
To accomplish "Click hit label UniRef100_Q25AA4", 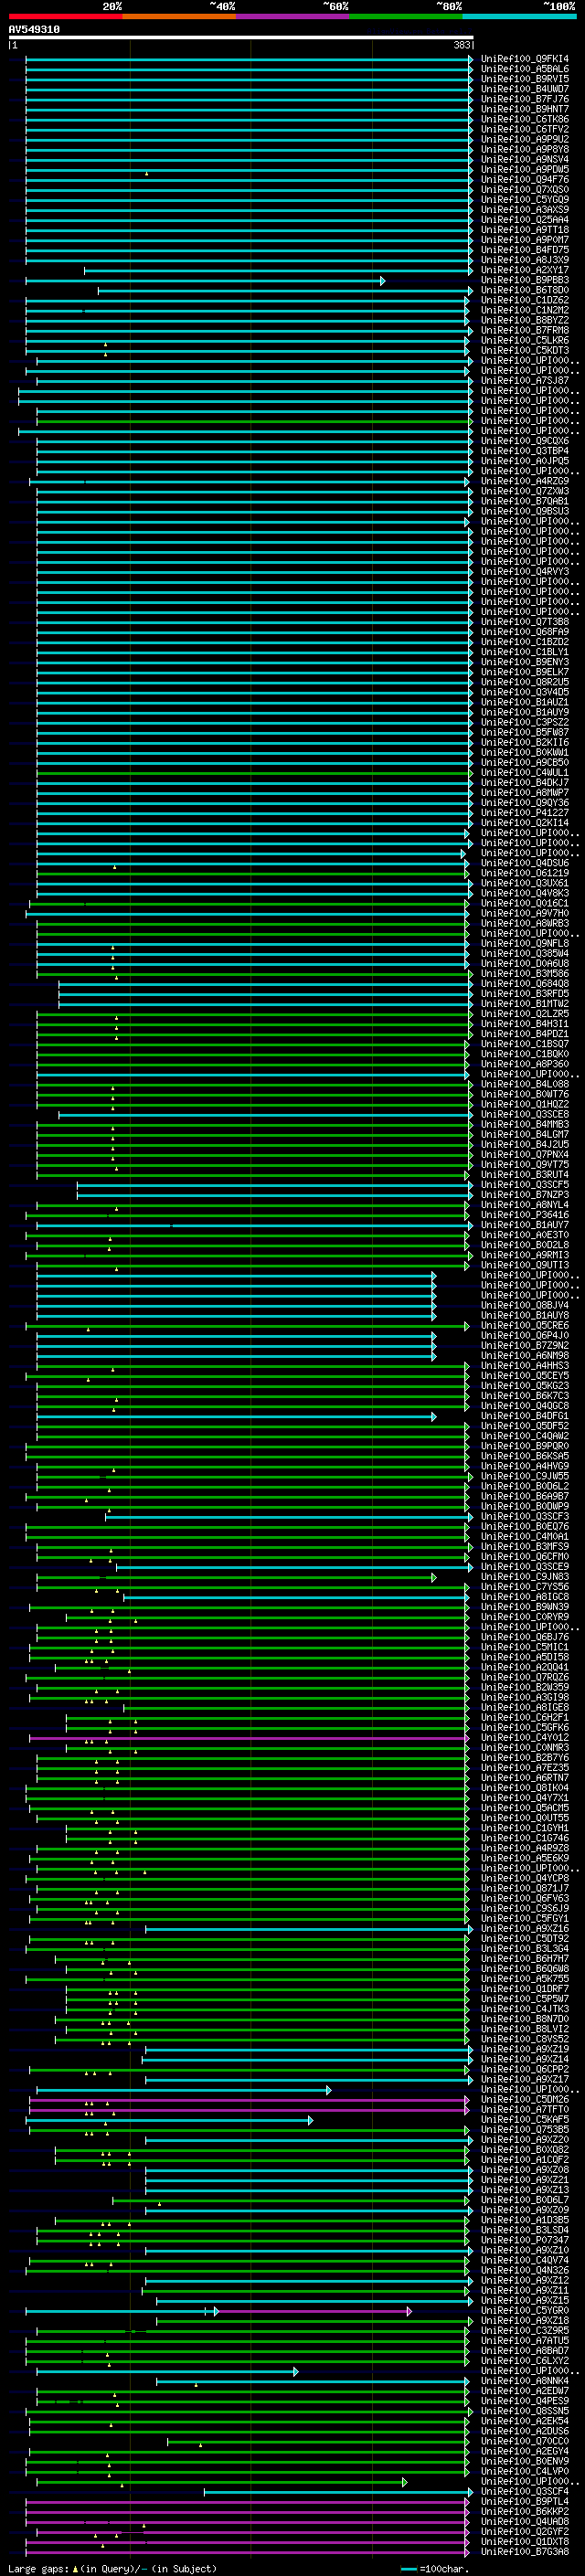I will [x=525, y=220].
